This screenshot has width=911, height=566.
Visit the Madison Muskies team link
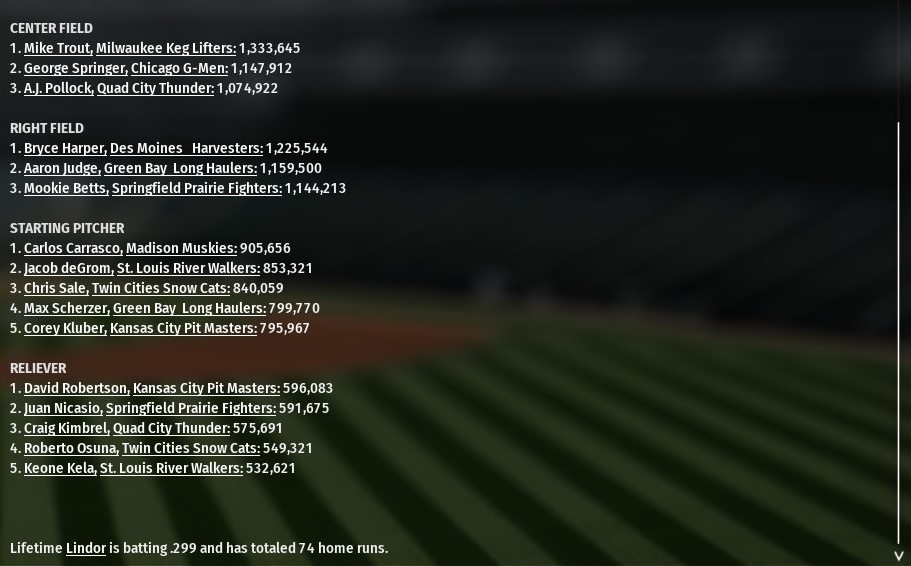point(181,248)
